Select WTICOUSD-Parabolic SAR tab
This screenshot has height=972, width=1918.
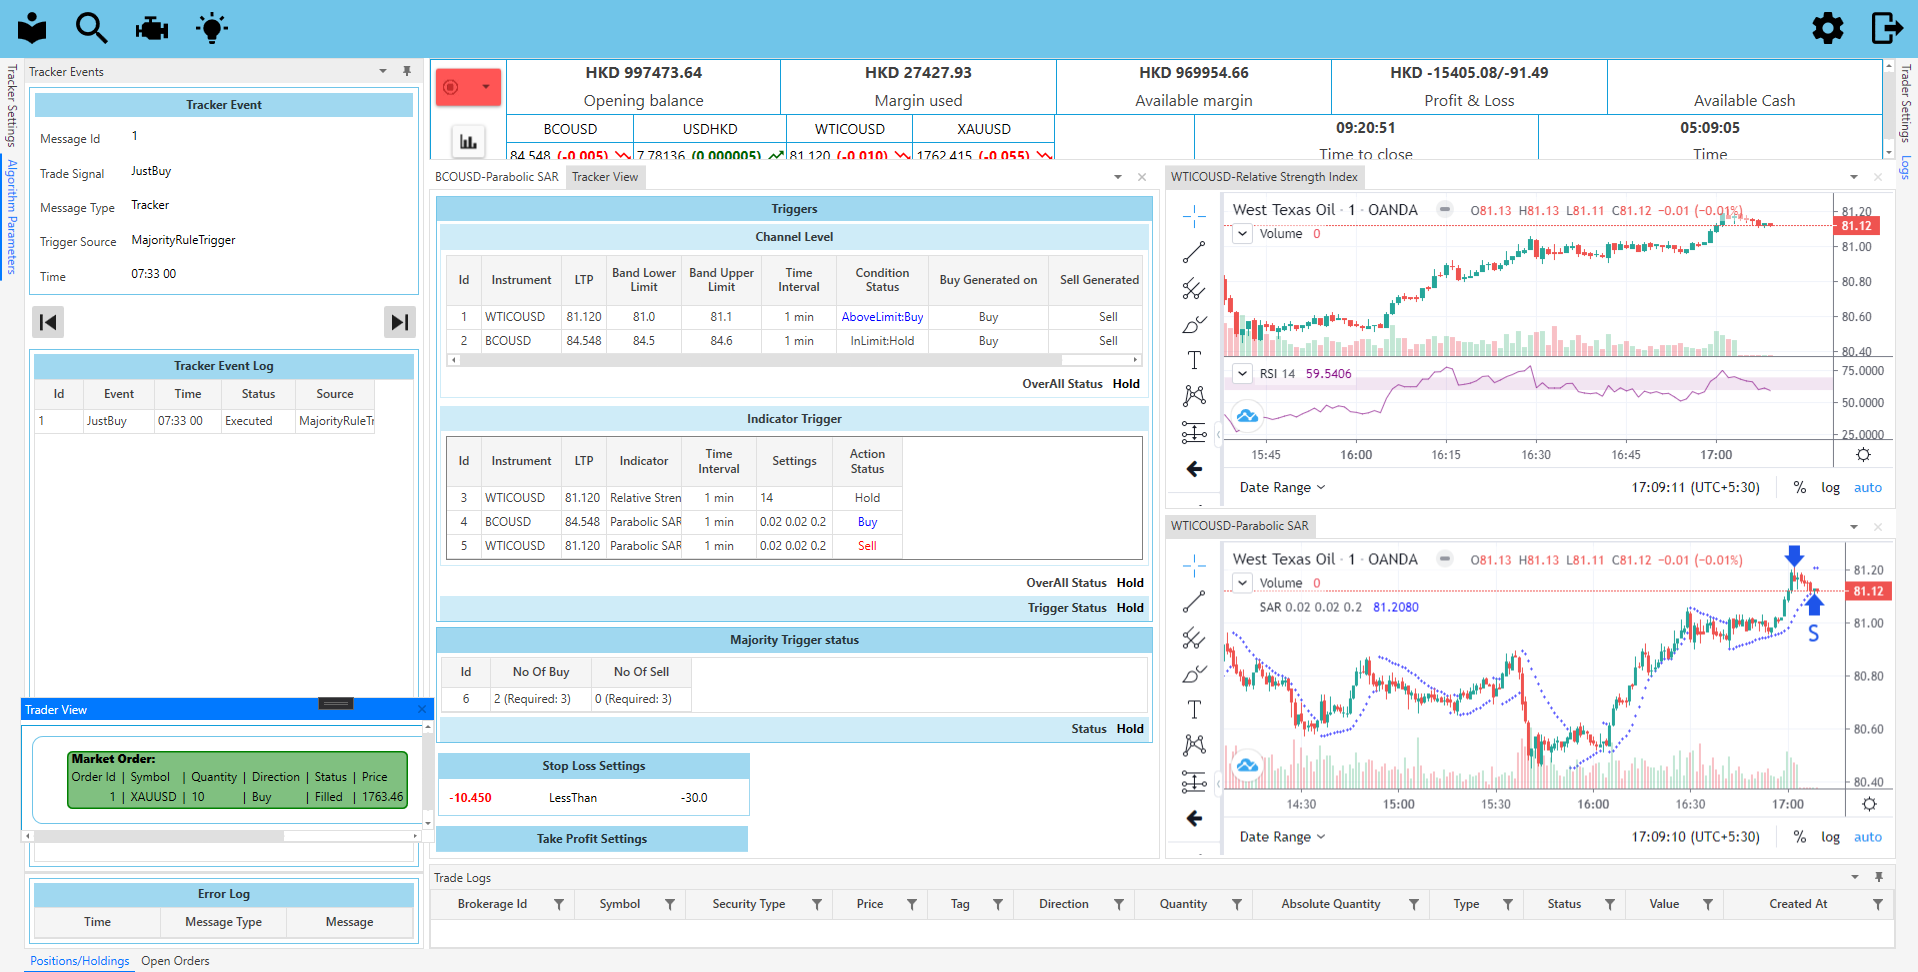point(1240,526)
